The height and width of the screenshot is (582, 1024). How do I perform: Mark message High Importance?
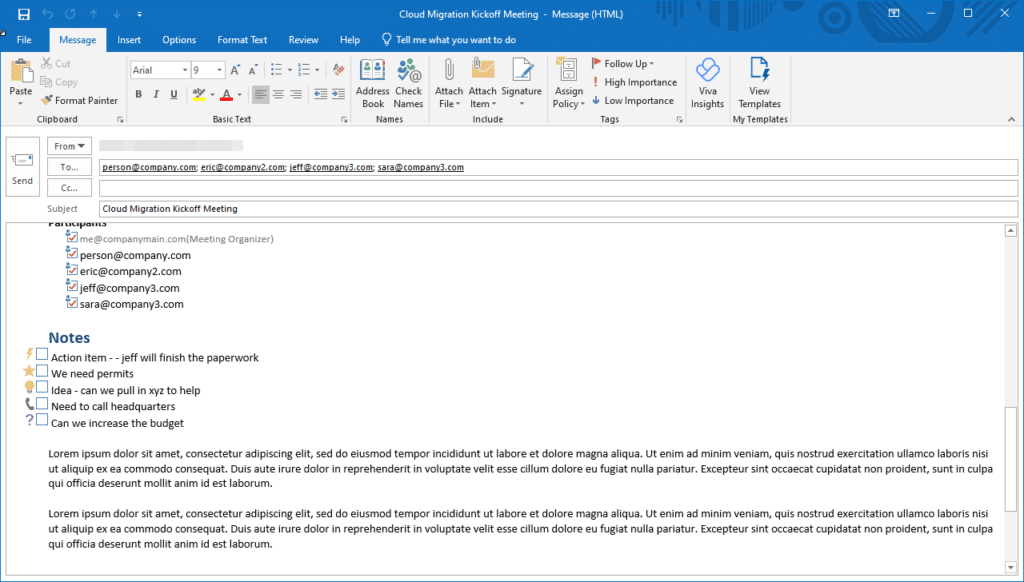[634, 82]
